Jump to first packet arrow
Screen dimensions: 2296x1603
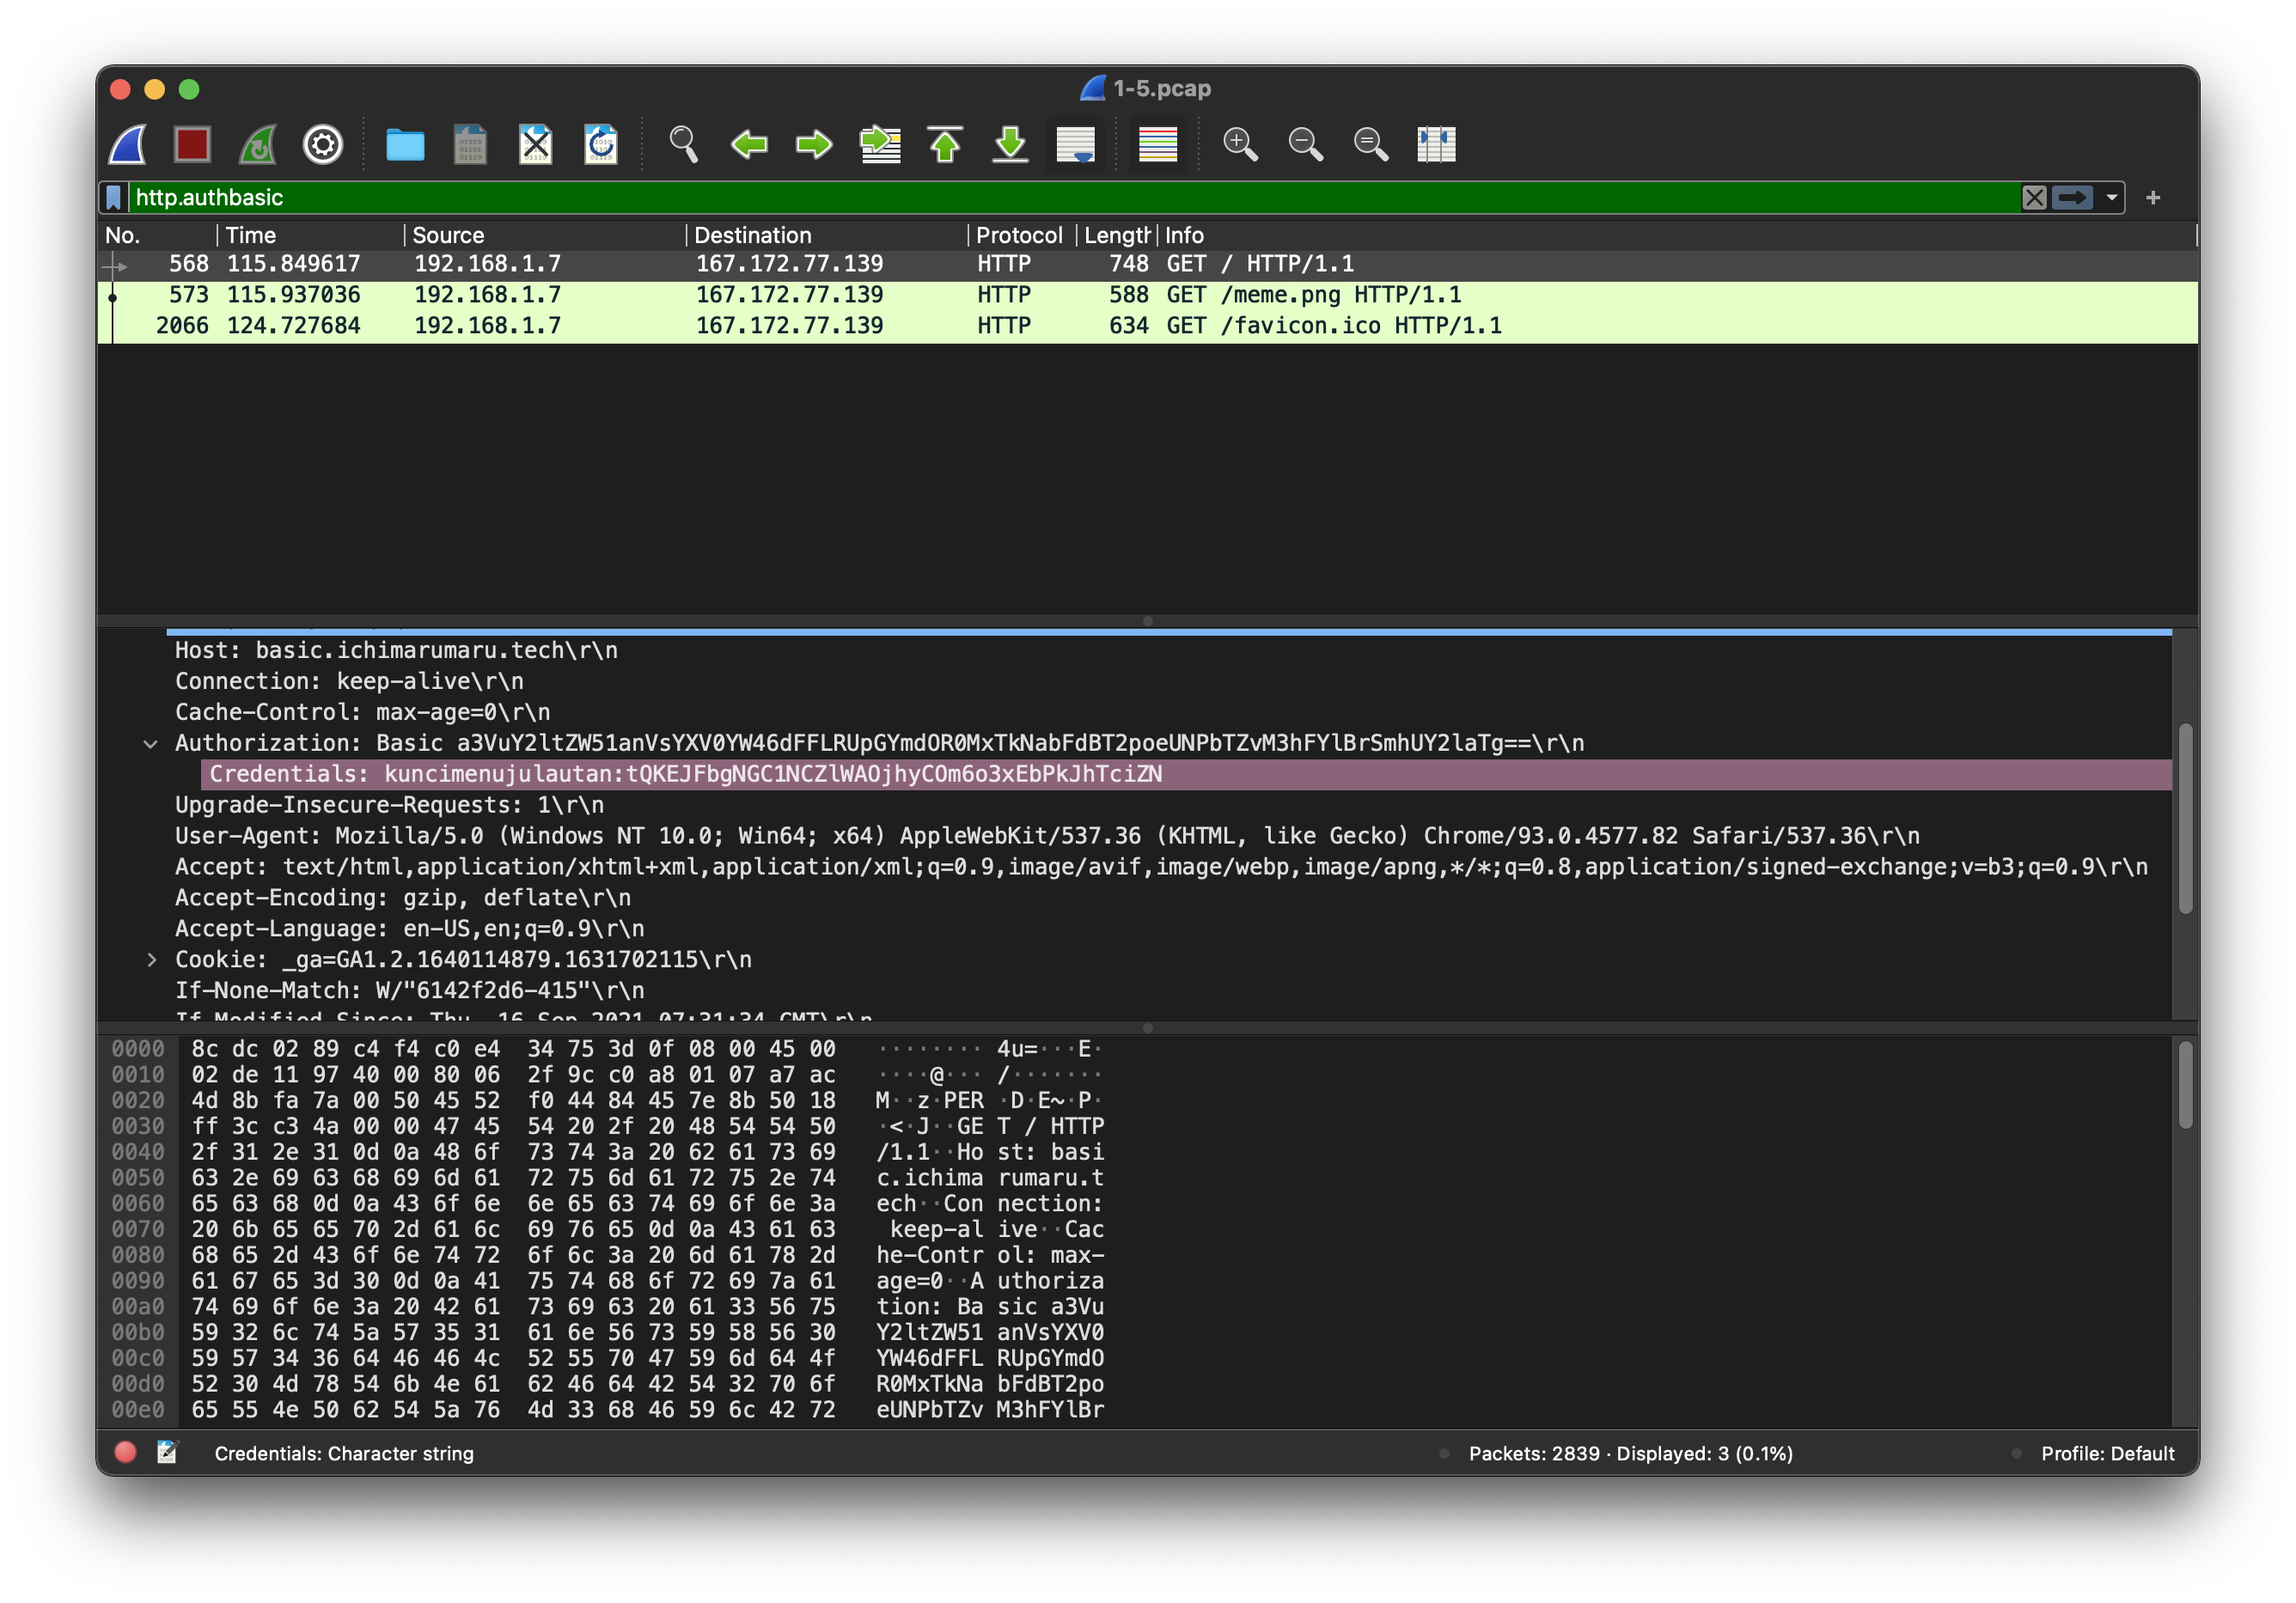tap(945, 144)
